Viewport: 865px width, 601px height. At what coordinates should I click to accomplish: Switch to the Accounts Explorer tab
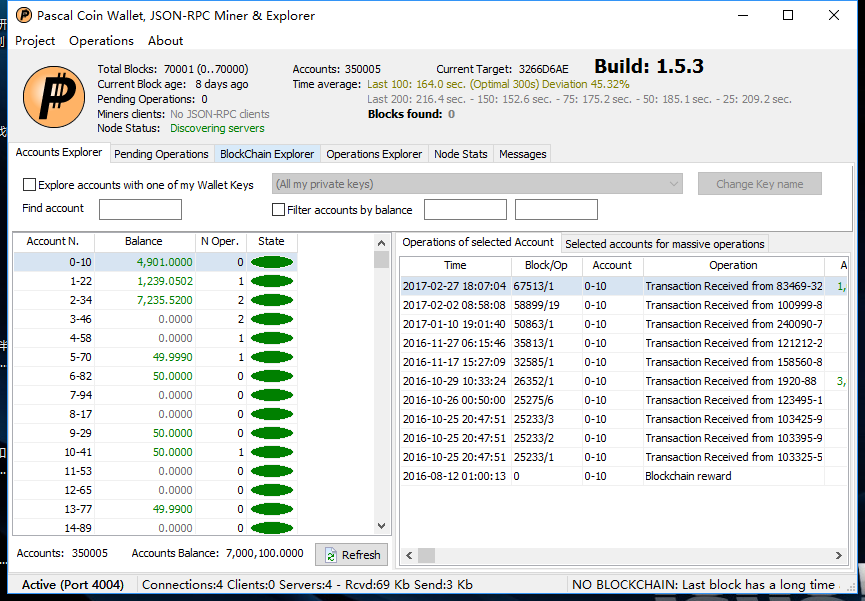[59, 152]
